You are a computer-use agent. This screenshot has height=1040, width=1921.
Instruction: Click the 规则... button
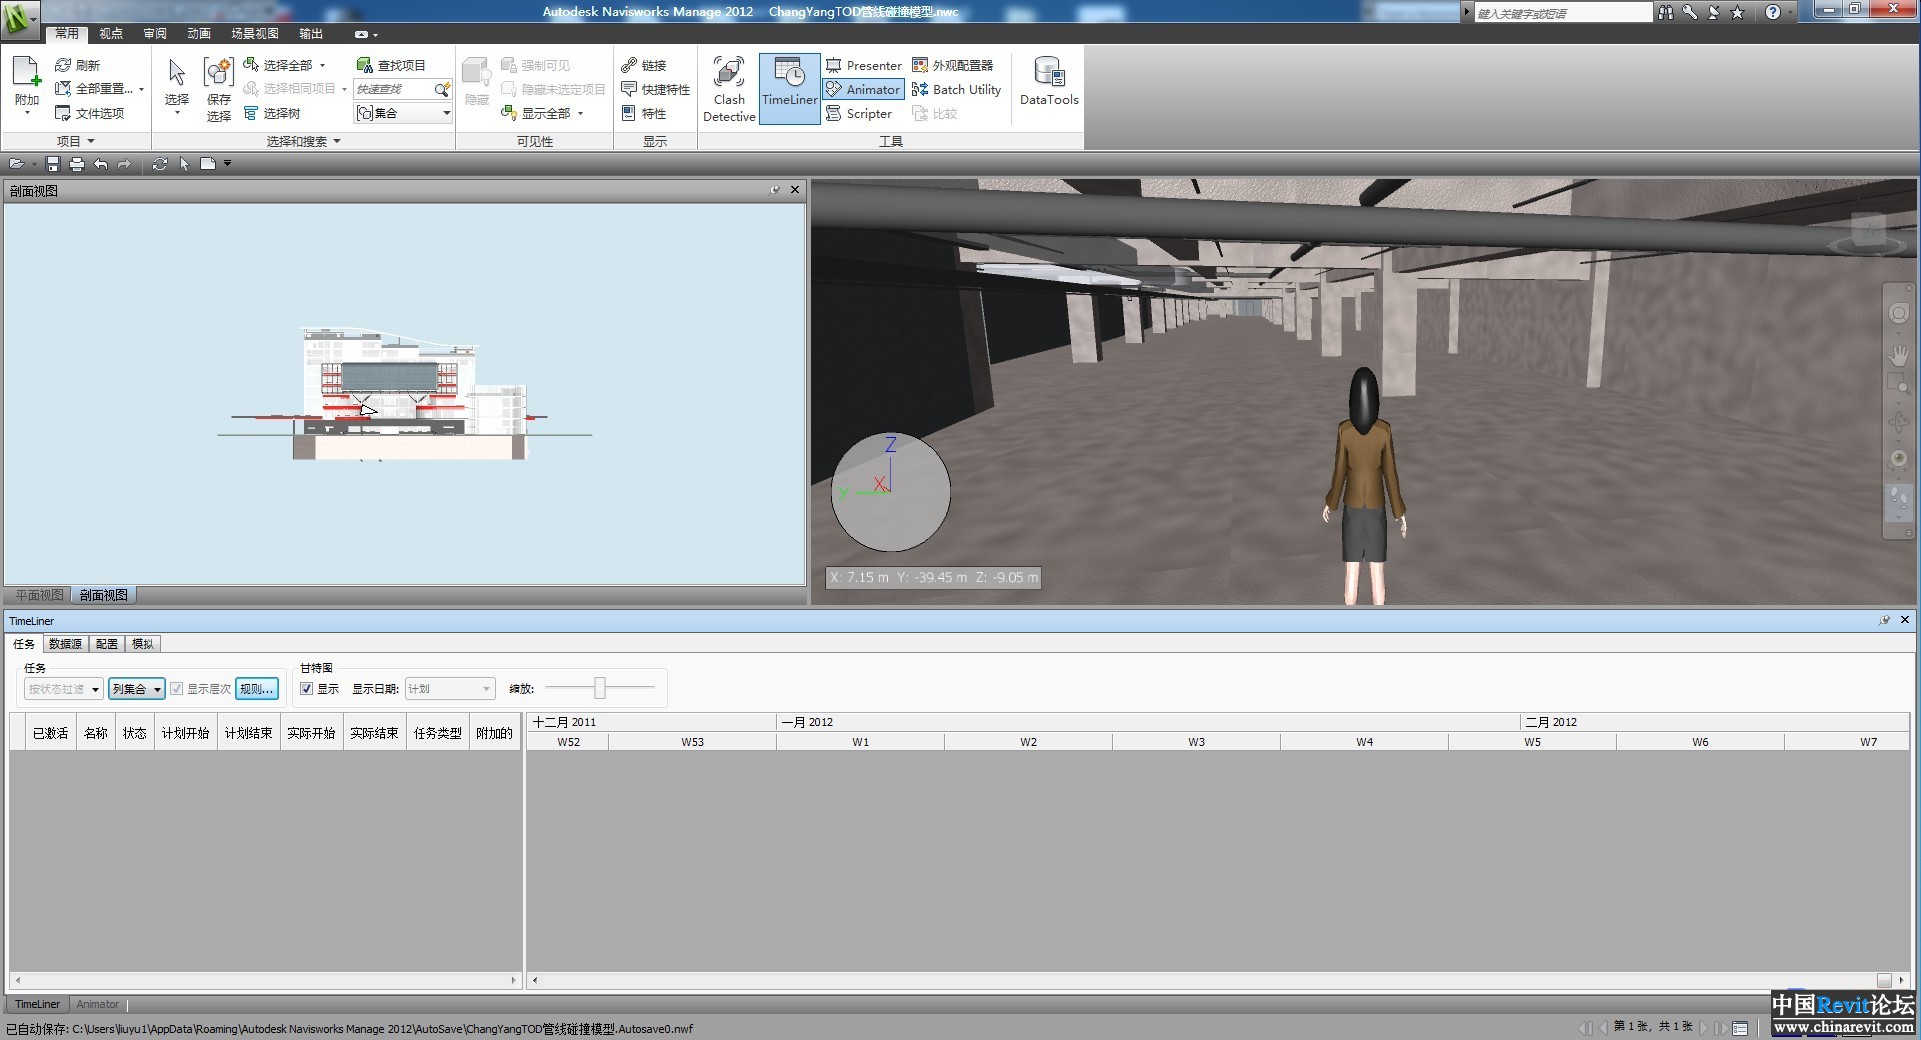point(256,689)
